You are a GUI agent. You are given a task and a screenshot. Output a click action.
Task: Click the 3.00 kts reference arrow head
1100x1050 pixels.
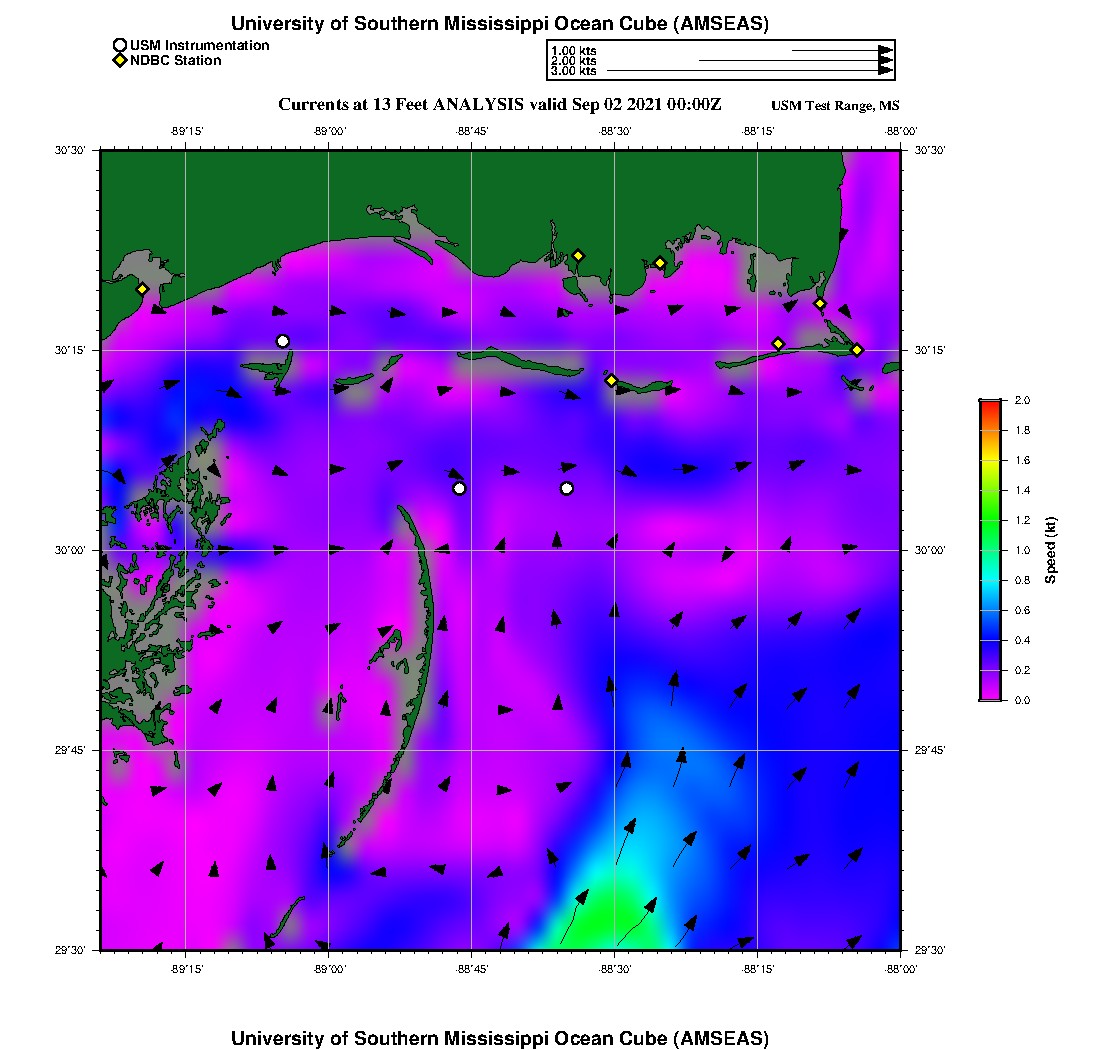885,71
